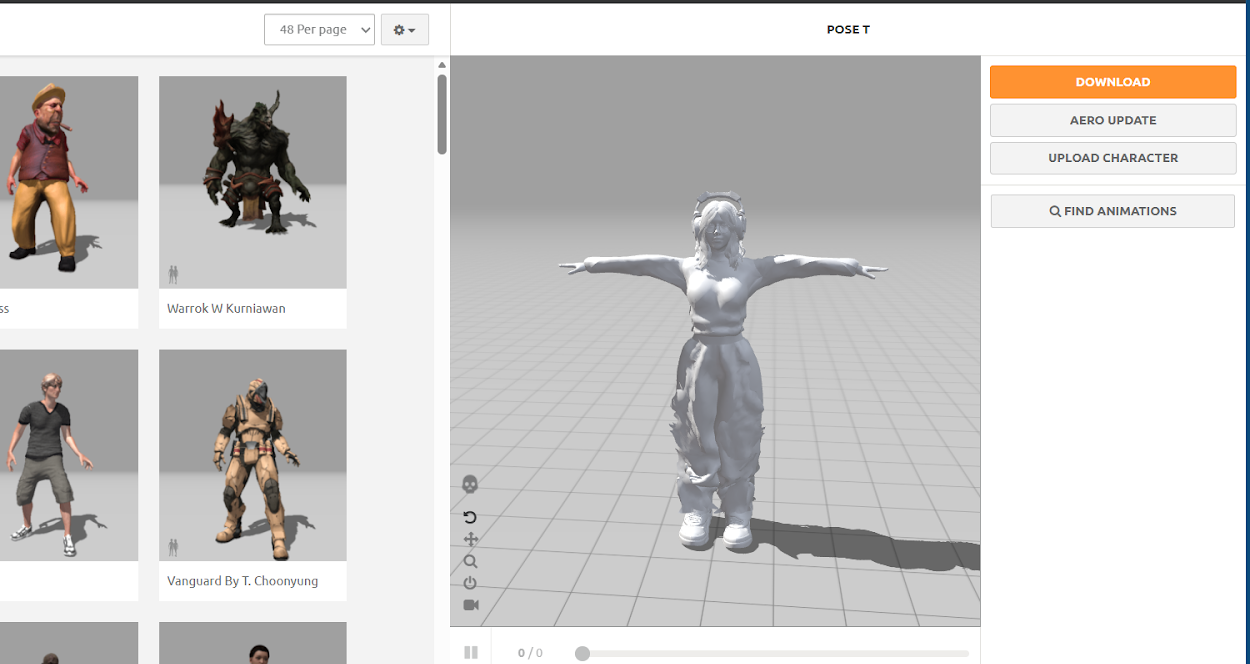
Task: Select the old man with hat character thumbnail
Action: (69, 182)
